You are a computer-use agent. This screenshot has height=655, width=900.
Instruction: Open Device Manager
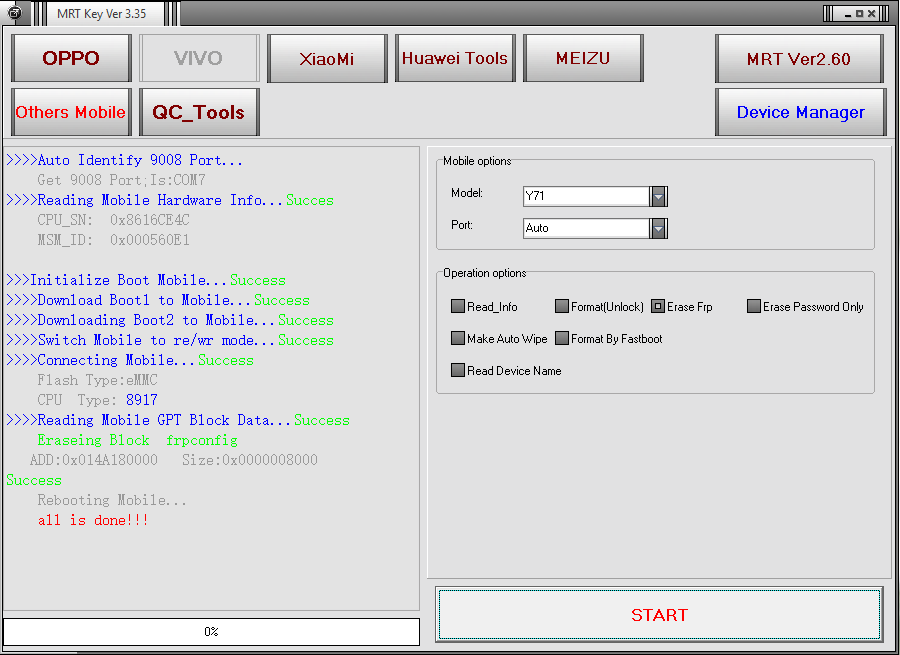[x=801, y=112]
